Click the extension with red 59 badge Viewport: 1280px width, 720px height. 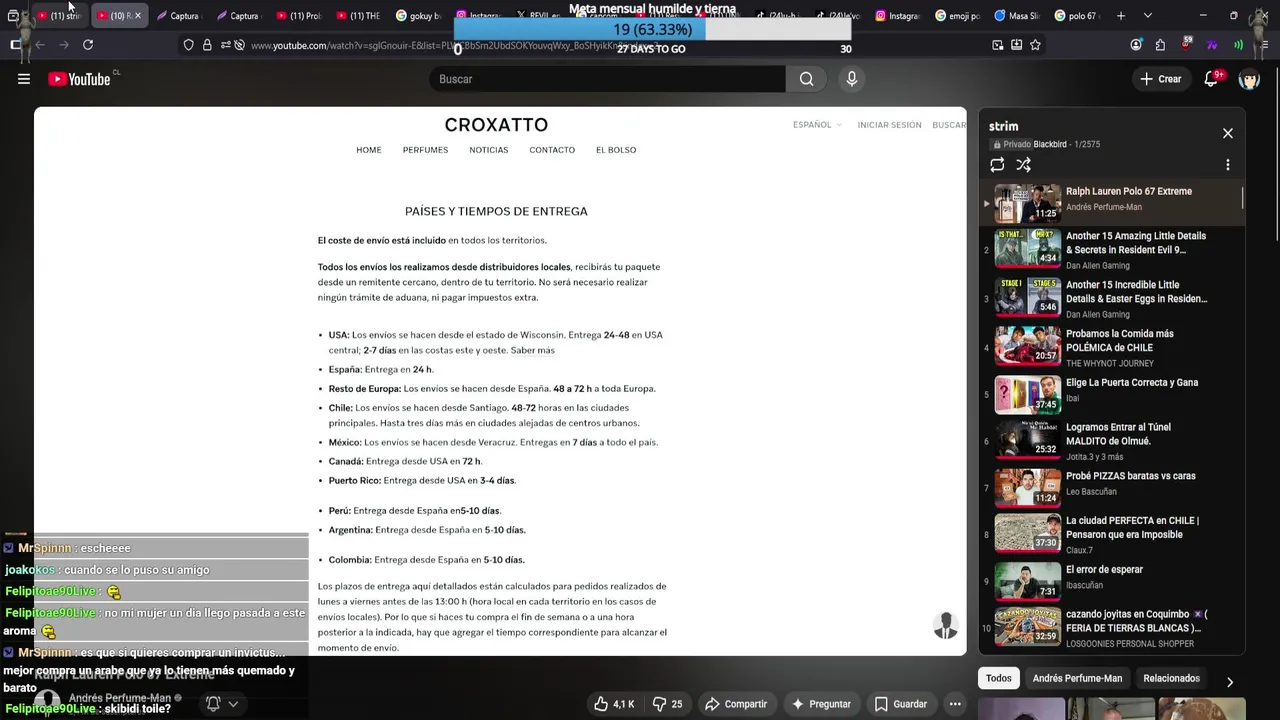(1186, 45)
